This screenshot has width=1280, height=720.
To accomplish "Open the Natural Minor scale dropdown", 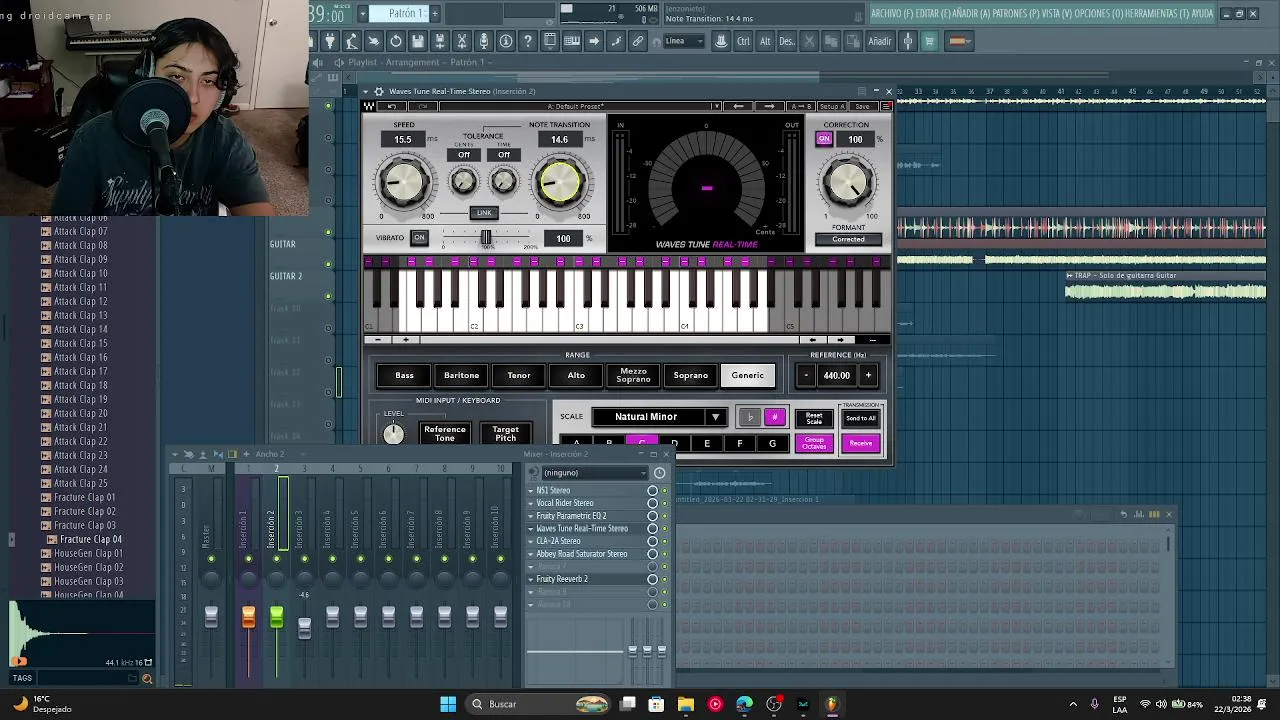I will point(659,417).
